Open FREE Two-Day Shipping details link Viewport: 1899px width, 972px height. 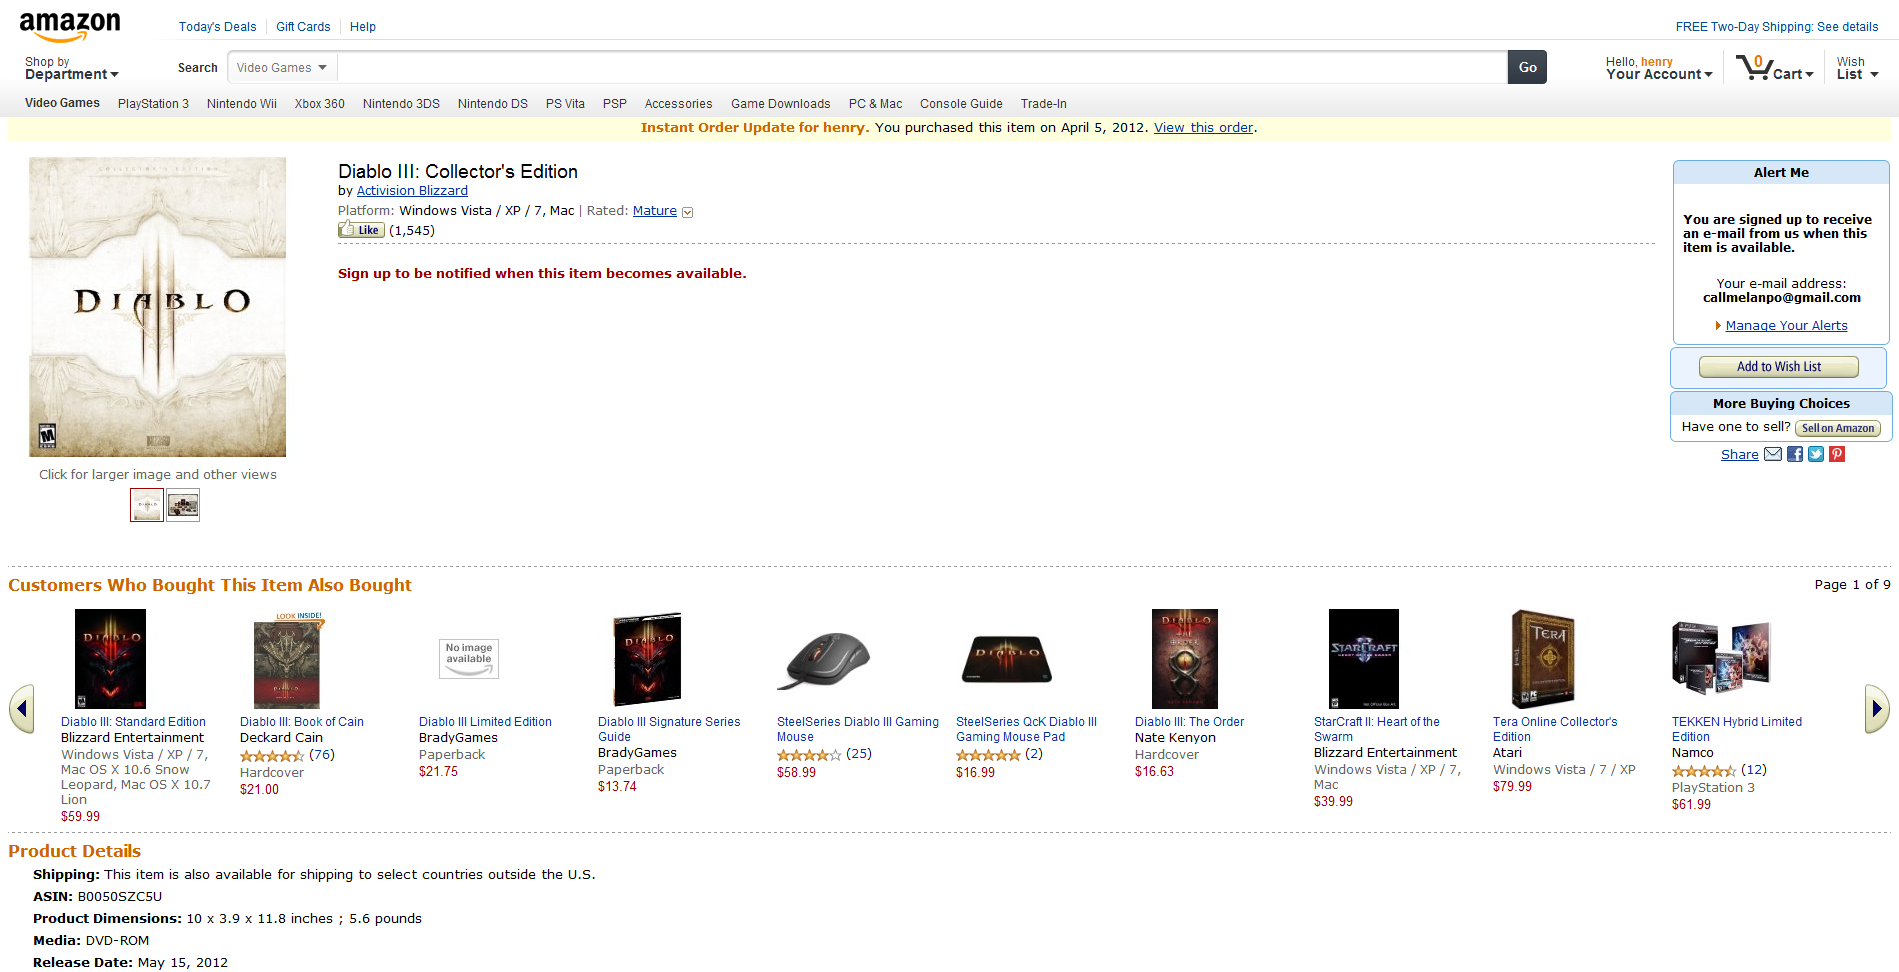(x=1777, y=27)
